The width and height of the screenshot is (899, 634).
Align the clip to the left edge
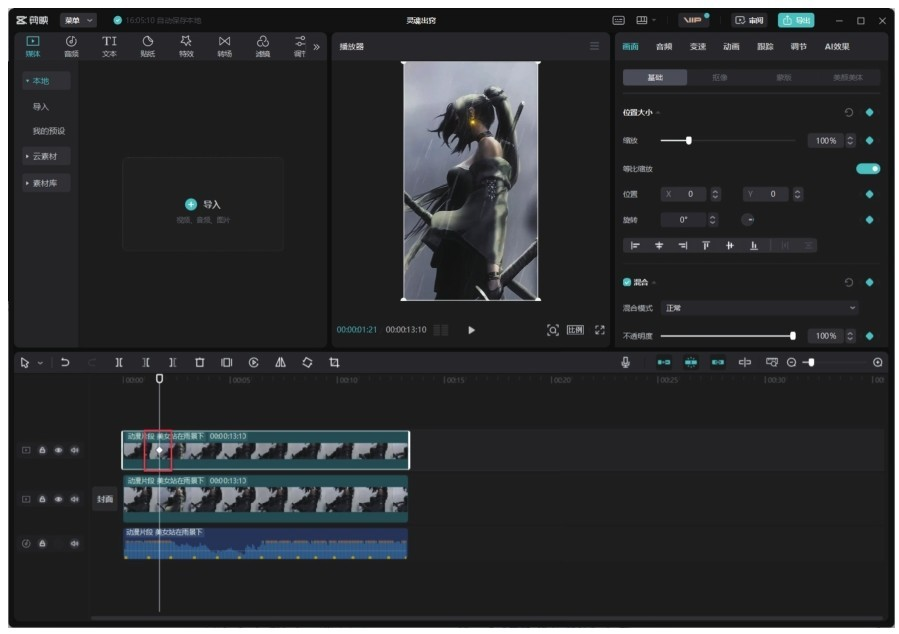point(635,246)
